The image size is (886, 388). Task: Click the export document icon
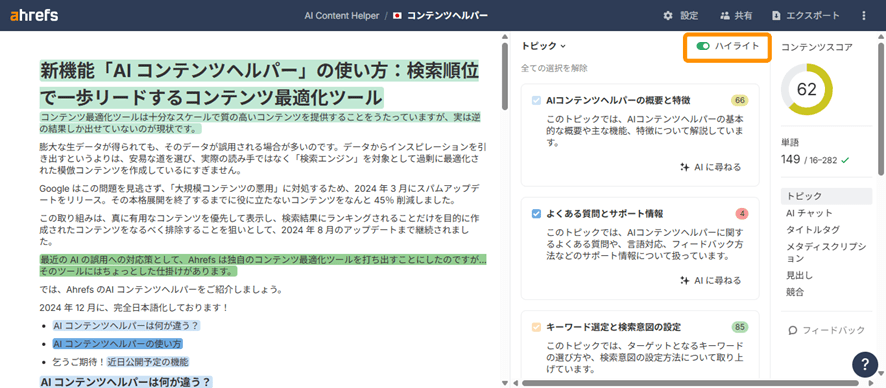click(776, 16)
